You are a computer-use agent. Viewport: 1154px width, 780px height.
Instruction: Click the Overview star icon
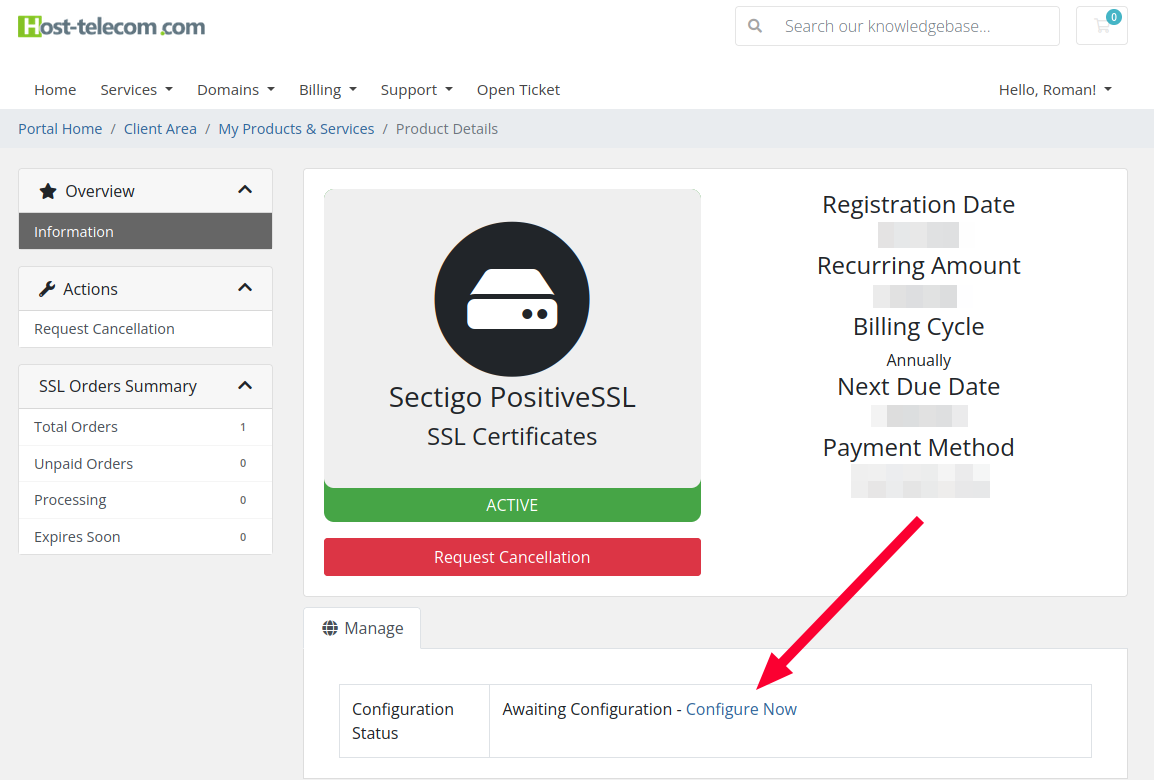tap(48, 191)
